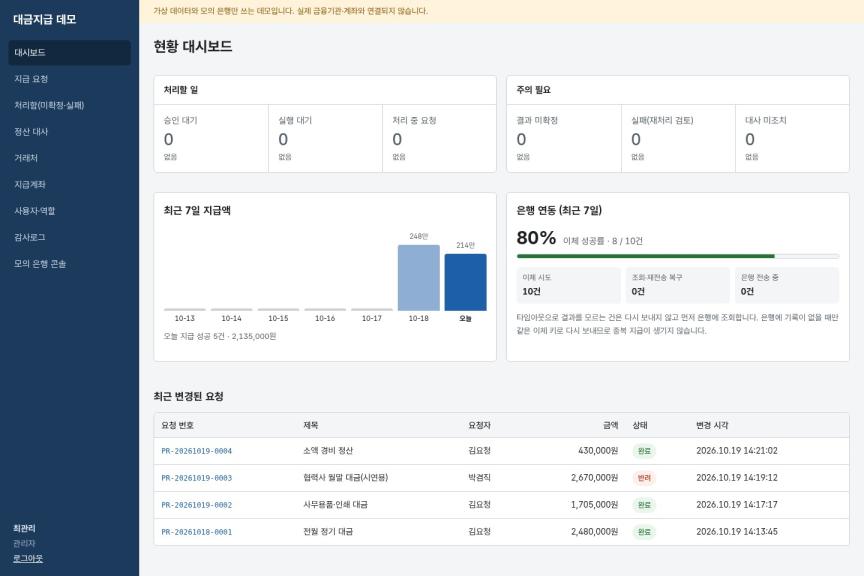Open 사용자·역할 from the sidebar
The height and width of the screenshot is (576, 864).
(69, 211)
